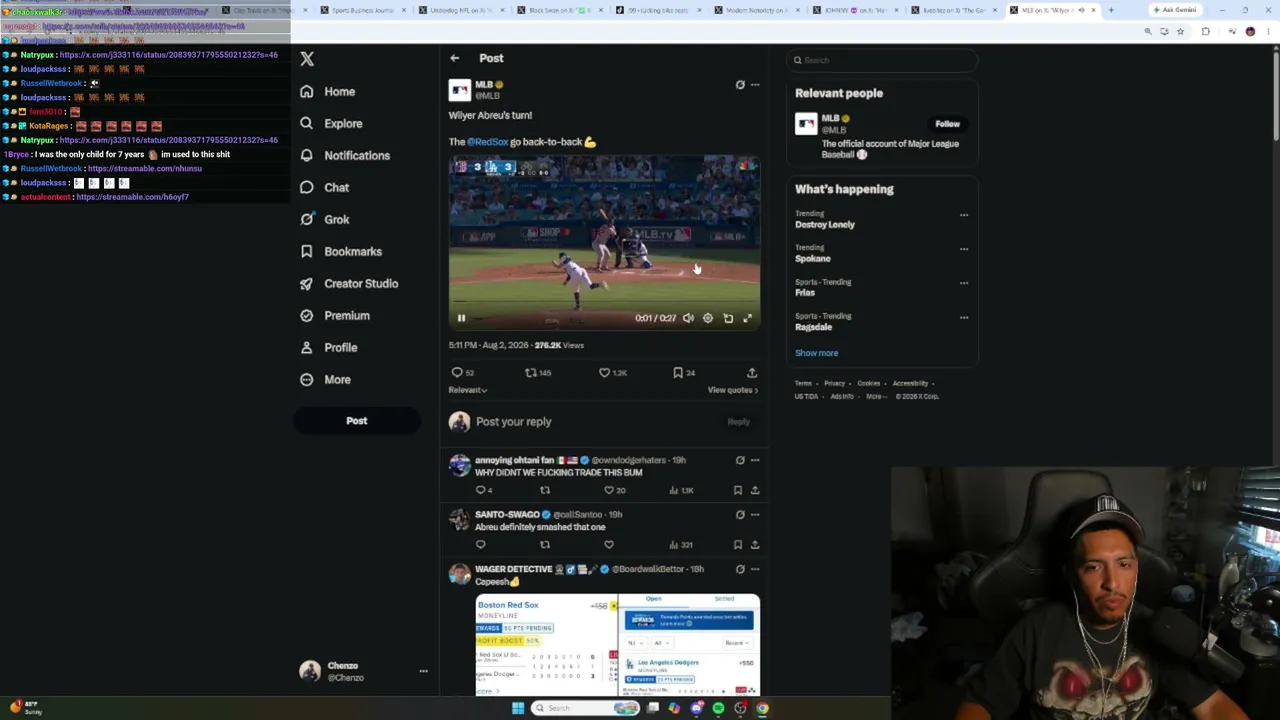Image resolution: width=1280 pixels, height=720 pixels.
Task: Open more options for Destroy Lonely trend
Action: click(964, 215)
